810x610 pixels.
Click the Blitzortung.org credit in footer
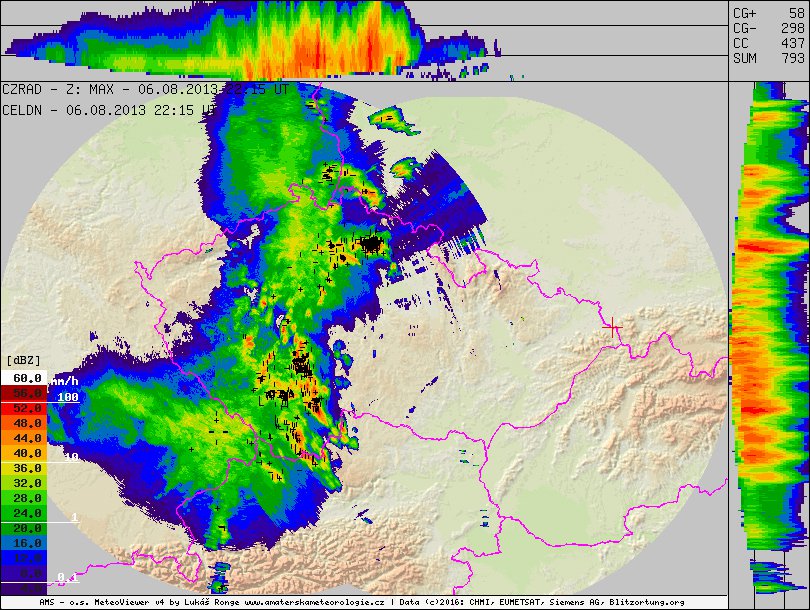646,602
